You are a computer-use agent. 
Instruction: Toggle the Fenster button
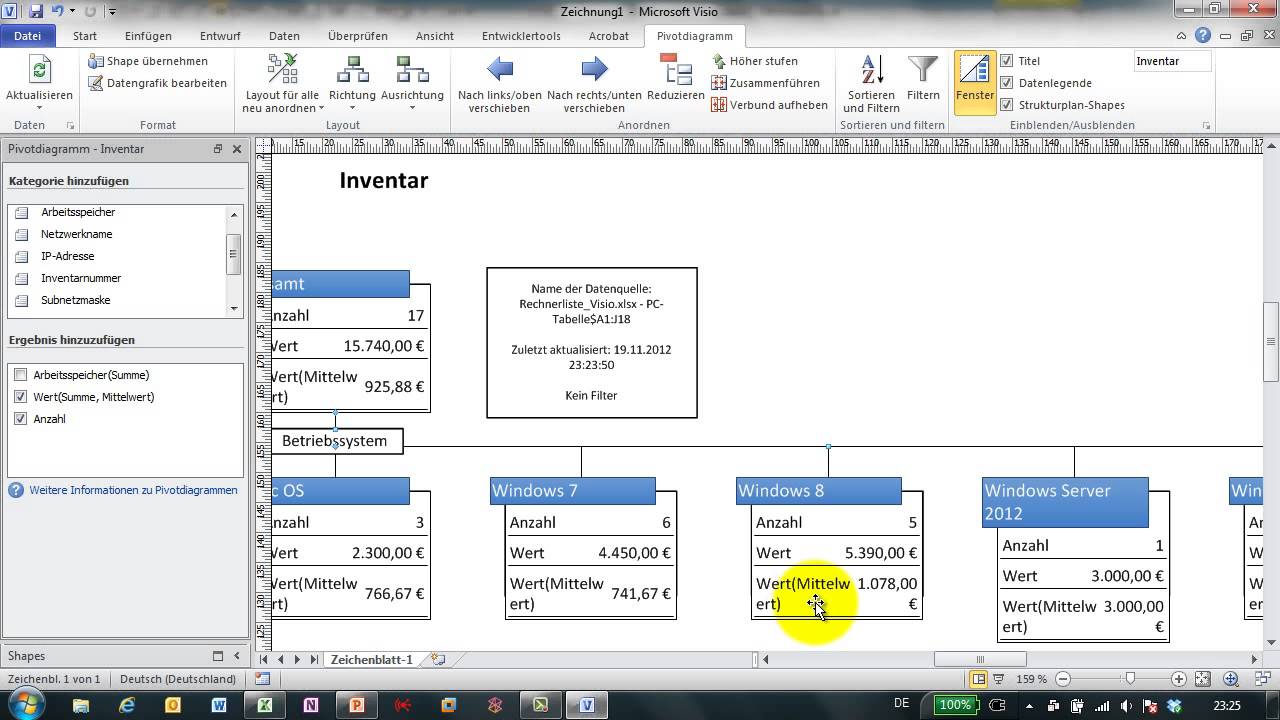pyautogui.click(x=975, y=84)
